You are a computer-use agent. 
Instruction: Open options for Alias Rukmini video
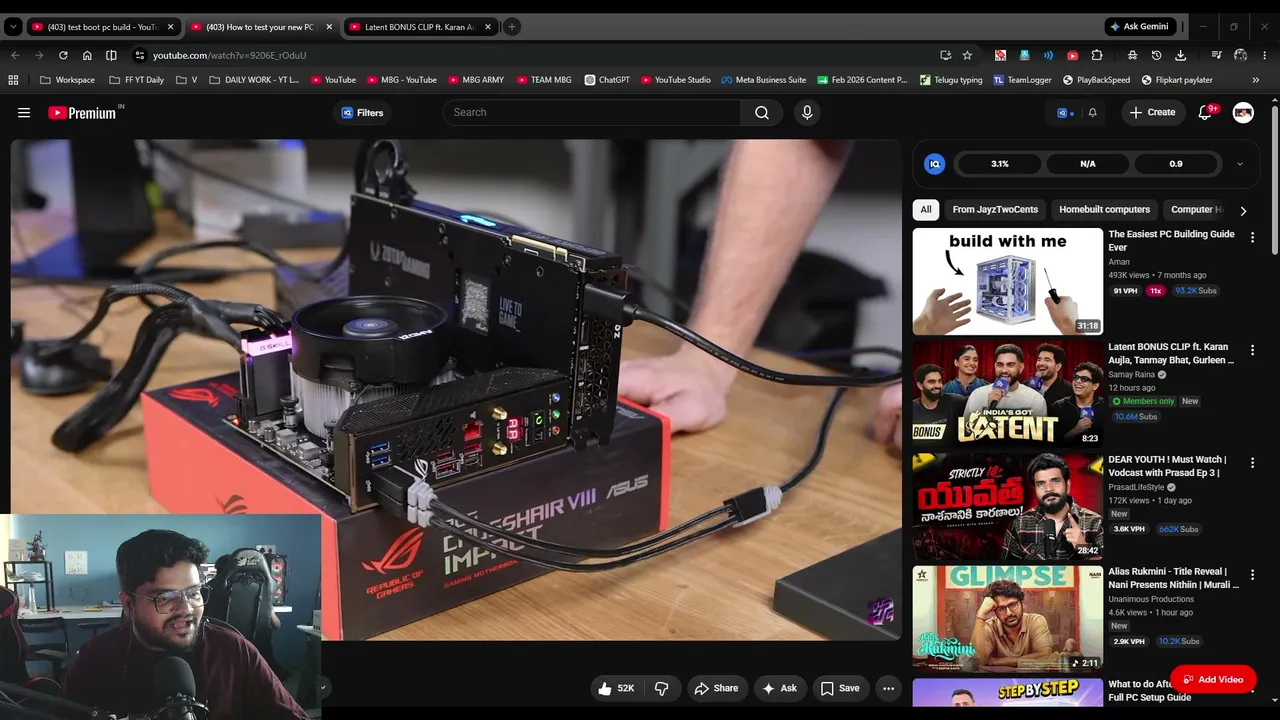[x=1252, y=576]
